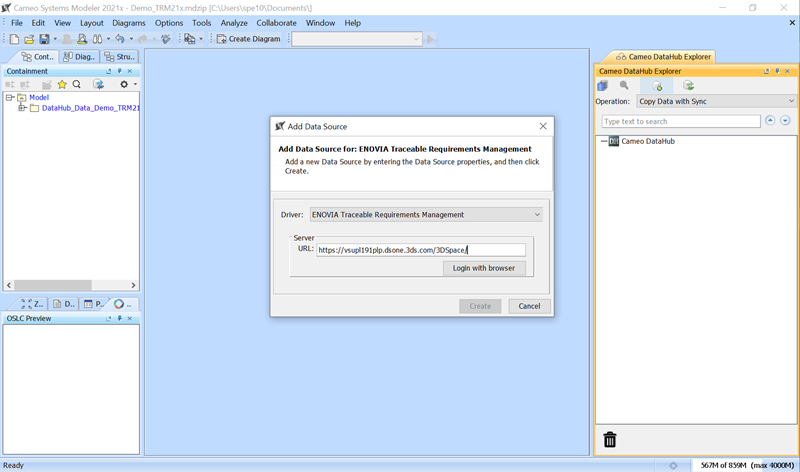
Task: Click the star favorites icon in Containment toolbar
Action: pos(61,85)
